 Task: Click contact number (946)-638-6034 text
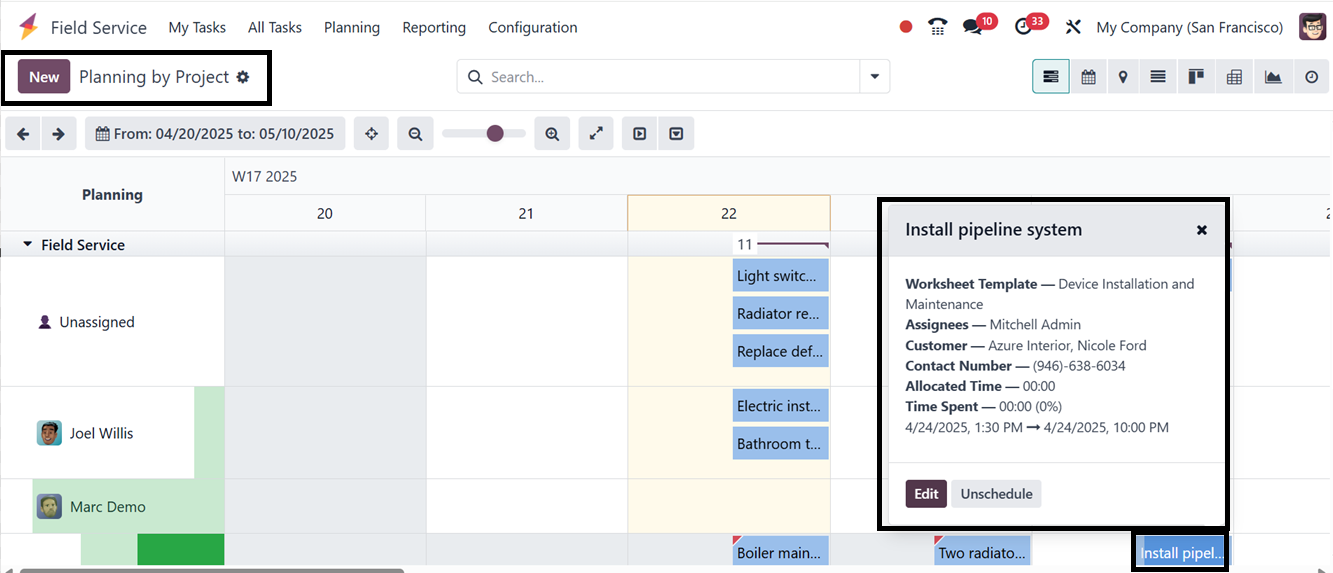tap(1079, 366)
